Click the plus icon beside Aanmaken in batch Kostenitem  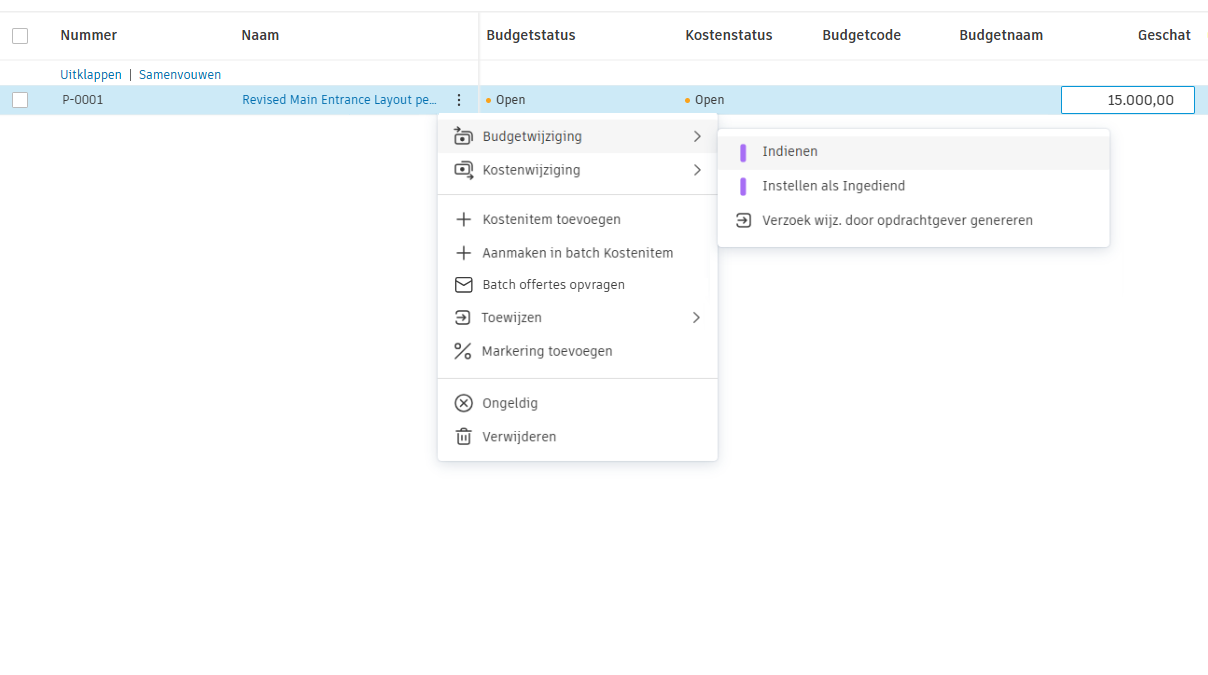[x=463, y=253]
